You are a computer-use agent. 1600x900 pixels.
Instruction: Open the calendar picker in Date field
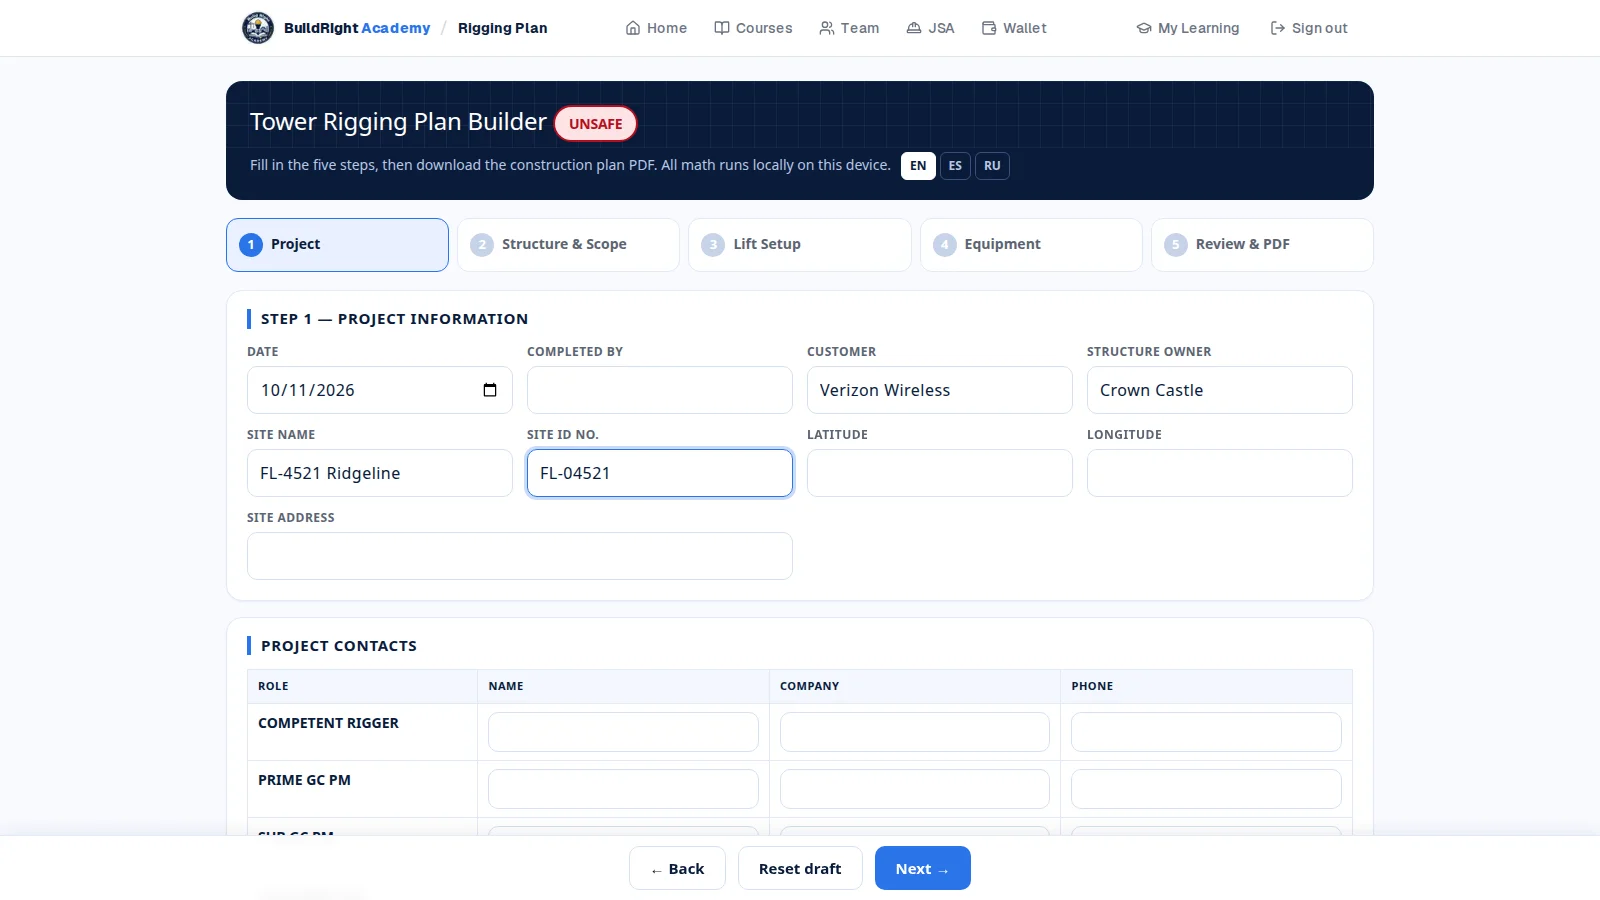click(490, 390)
